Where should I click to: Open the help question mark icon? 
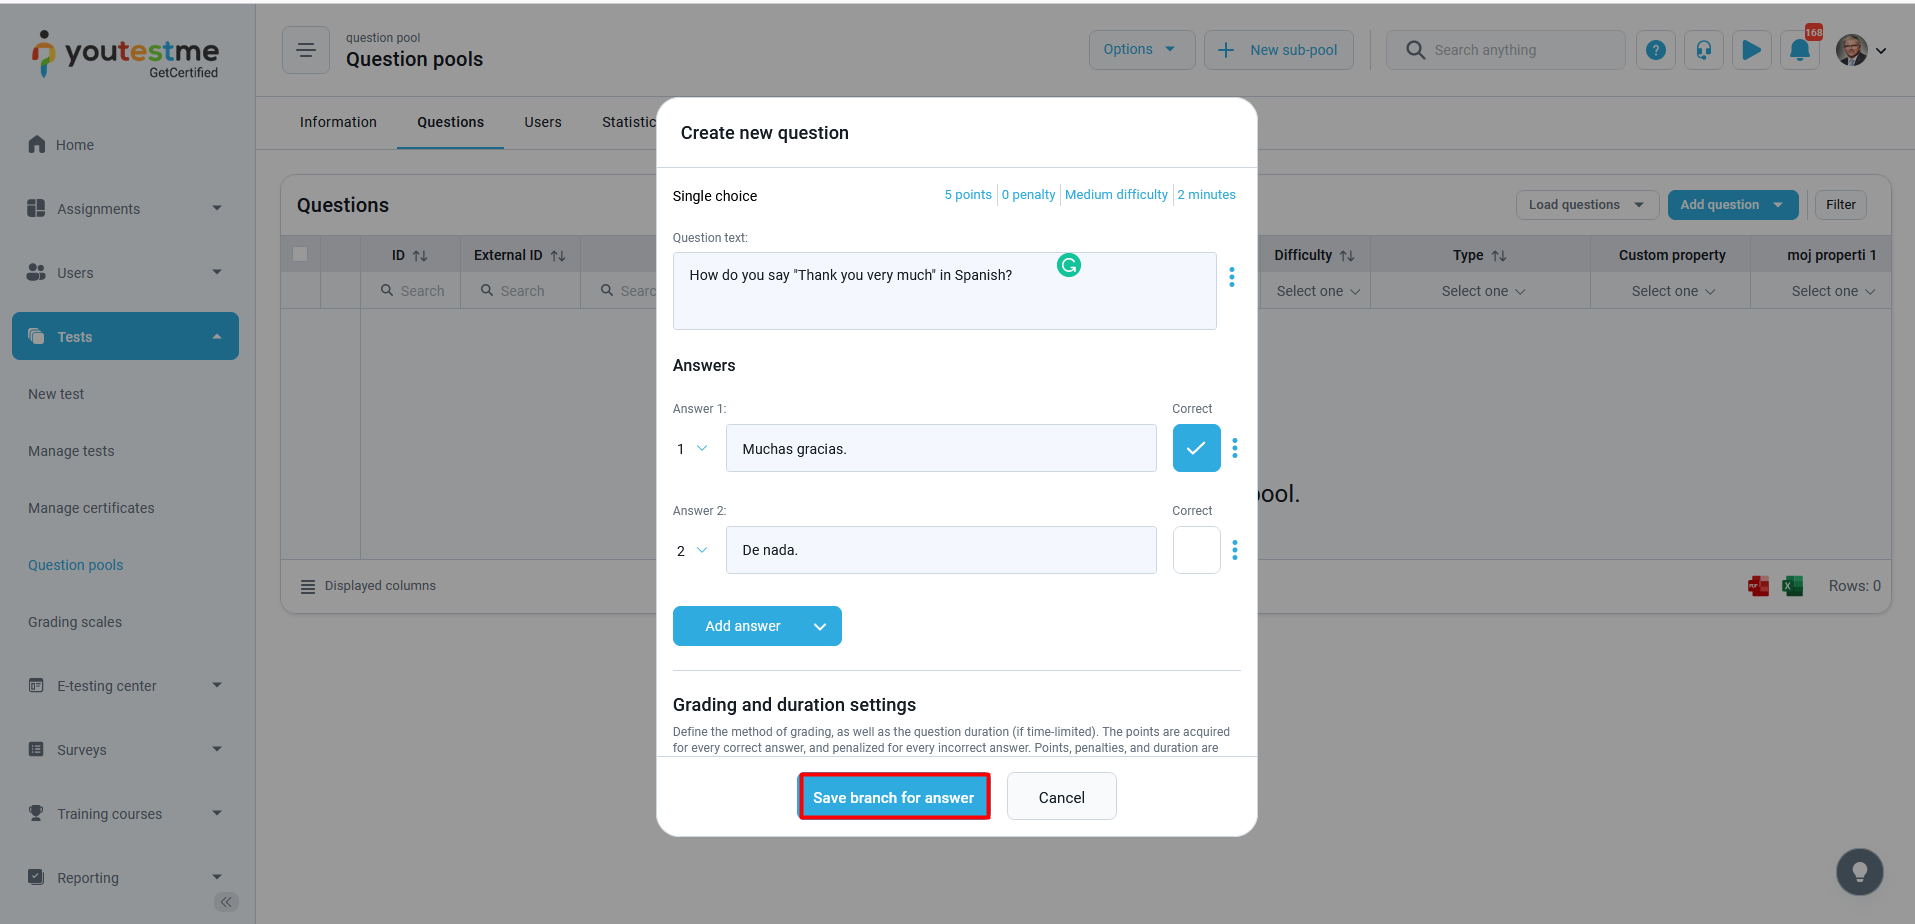coord(1656,50)
